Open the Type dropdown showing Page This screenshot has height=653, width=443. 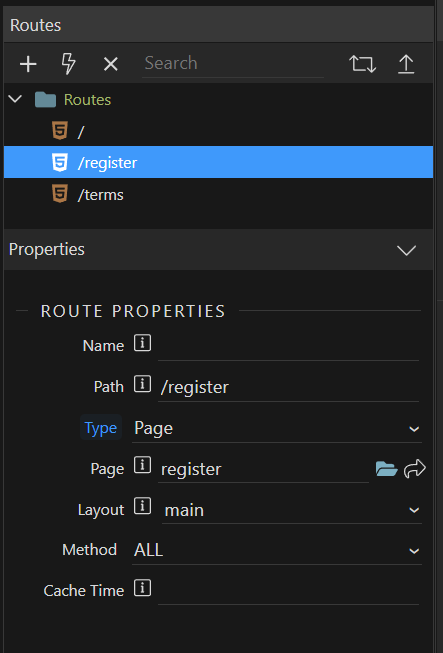tap(277, 429)
